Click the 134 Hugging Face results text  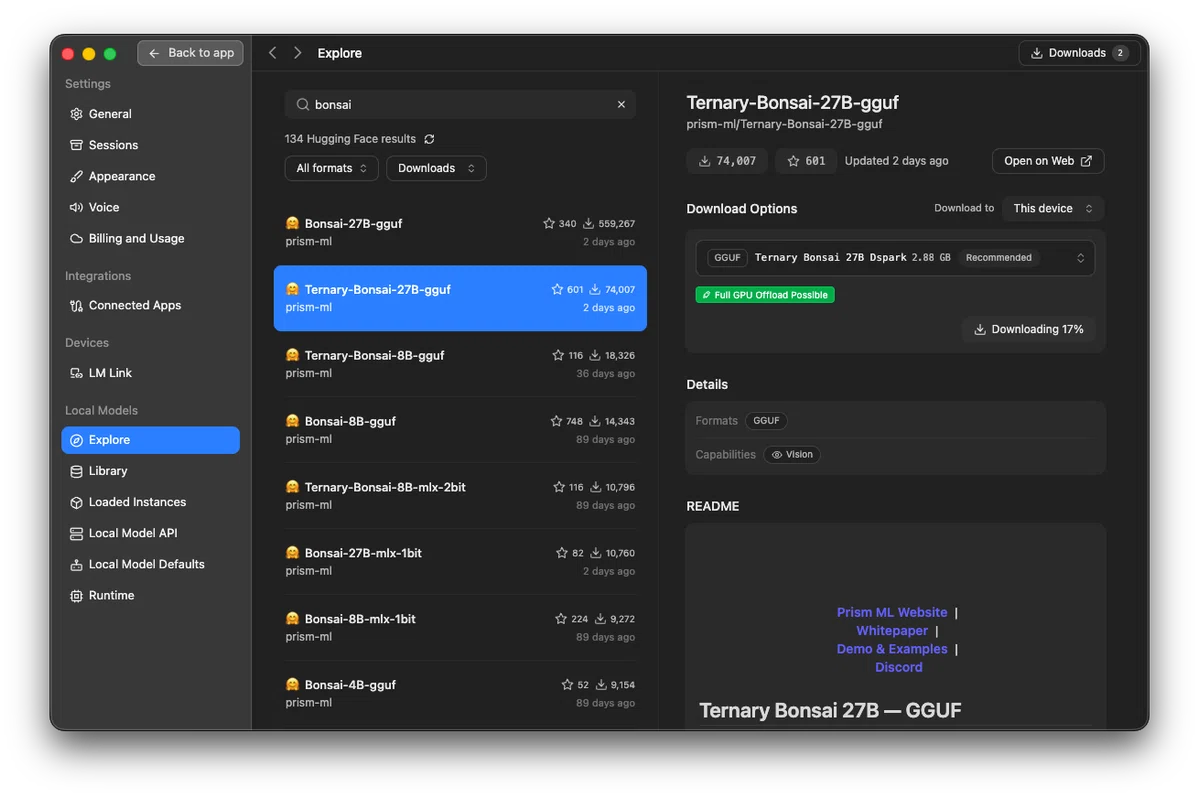click(350, 139)
